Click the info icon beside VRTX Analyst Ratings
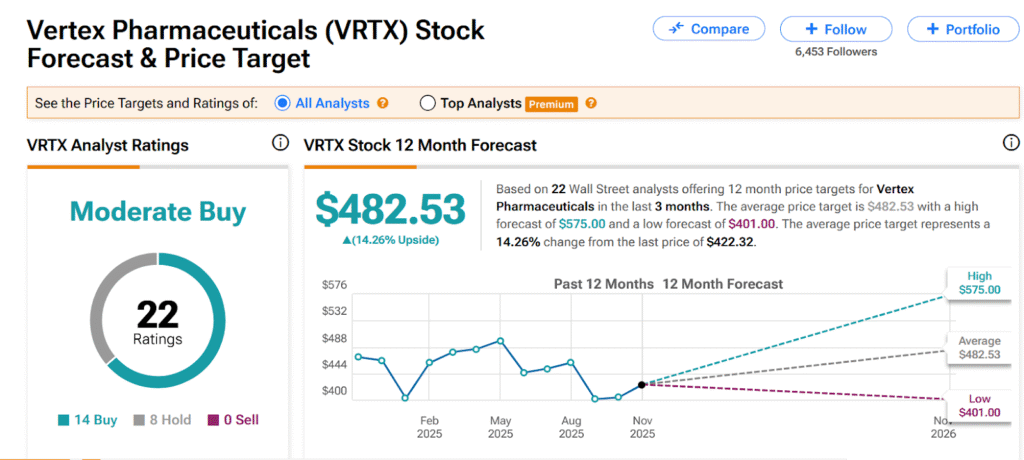1024x460 pixels. pyautogui.click(x=281, y=144)
